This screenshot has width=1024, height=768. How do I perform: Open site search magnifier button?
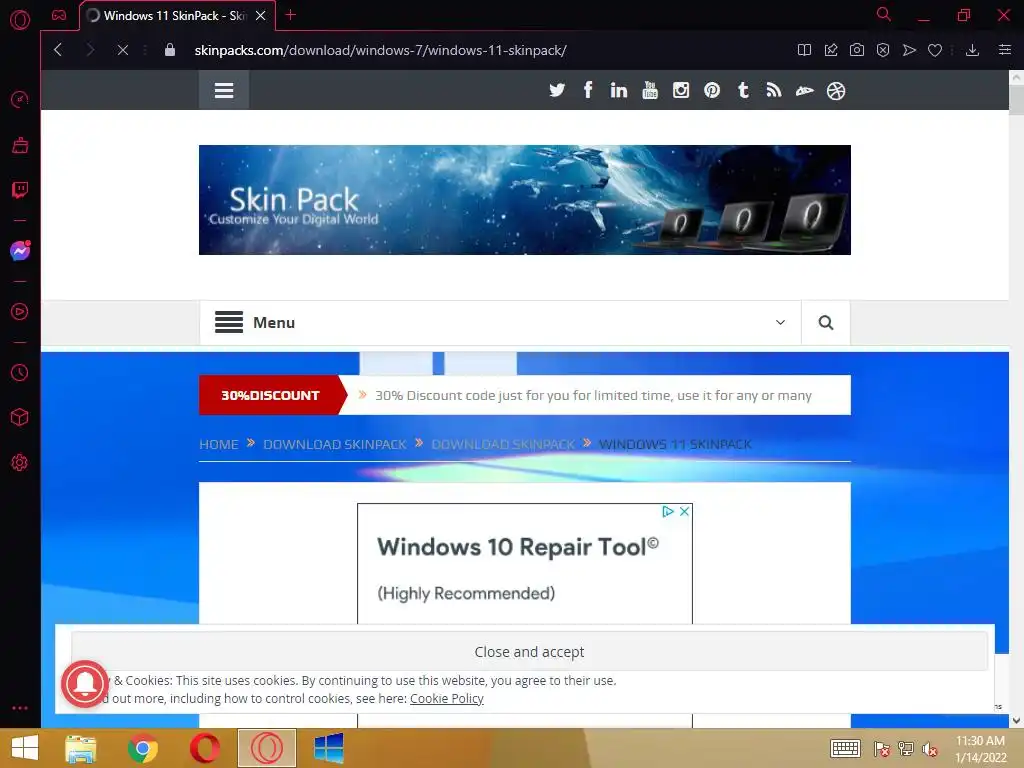[x=825, y=323]
